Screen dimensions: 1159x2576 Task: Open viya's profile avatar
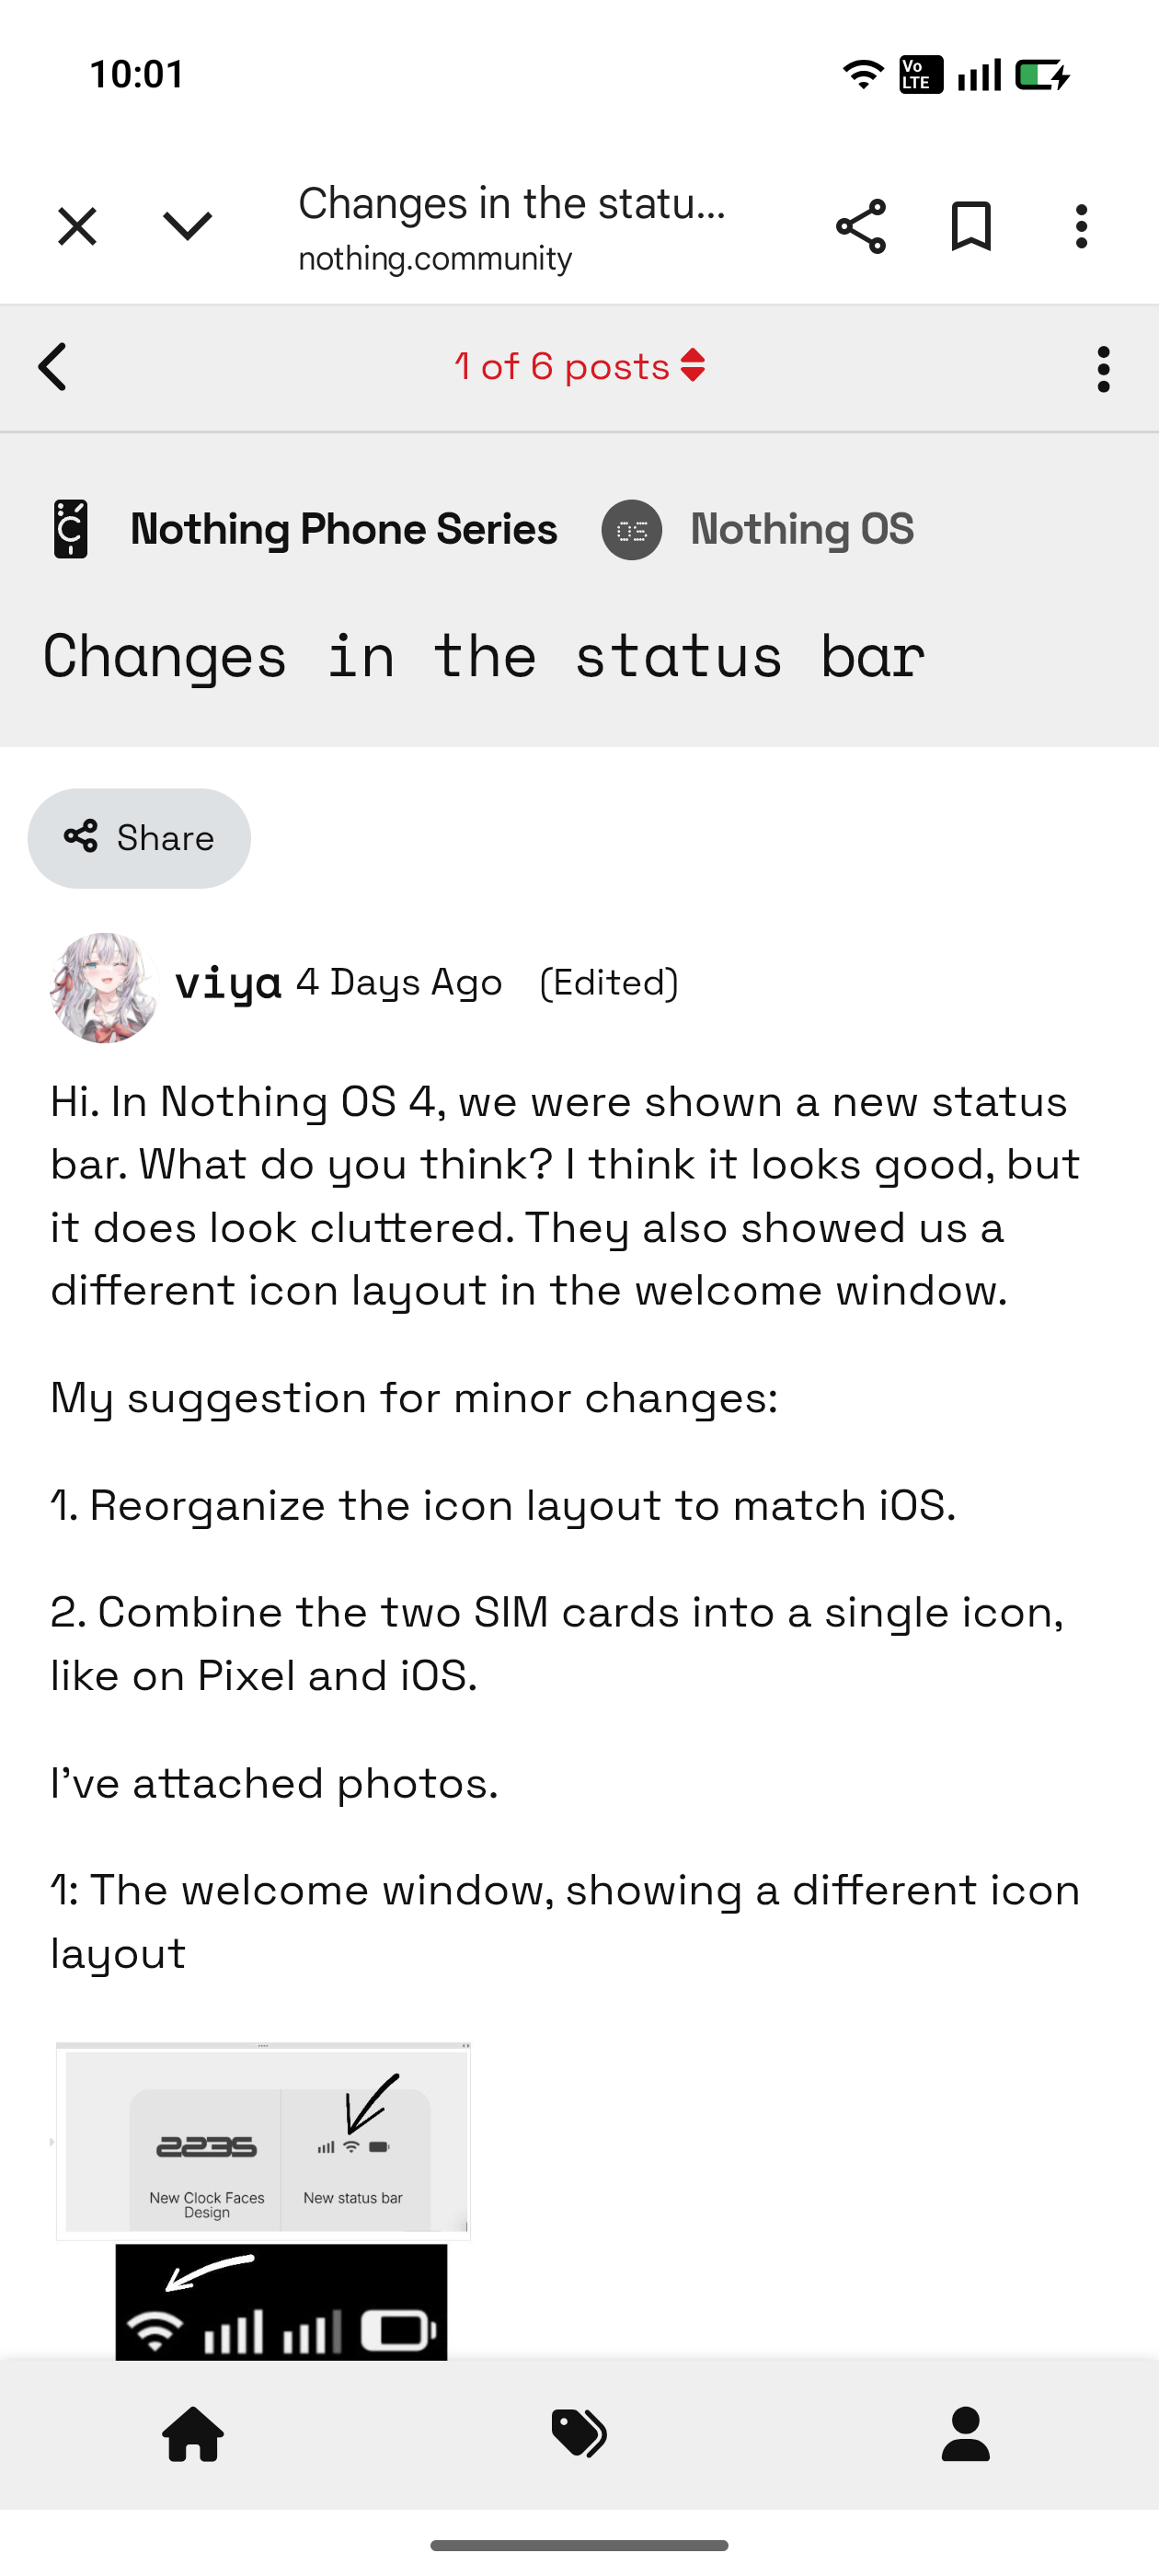(103, 987)
